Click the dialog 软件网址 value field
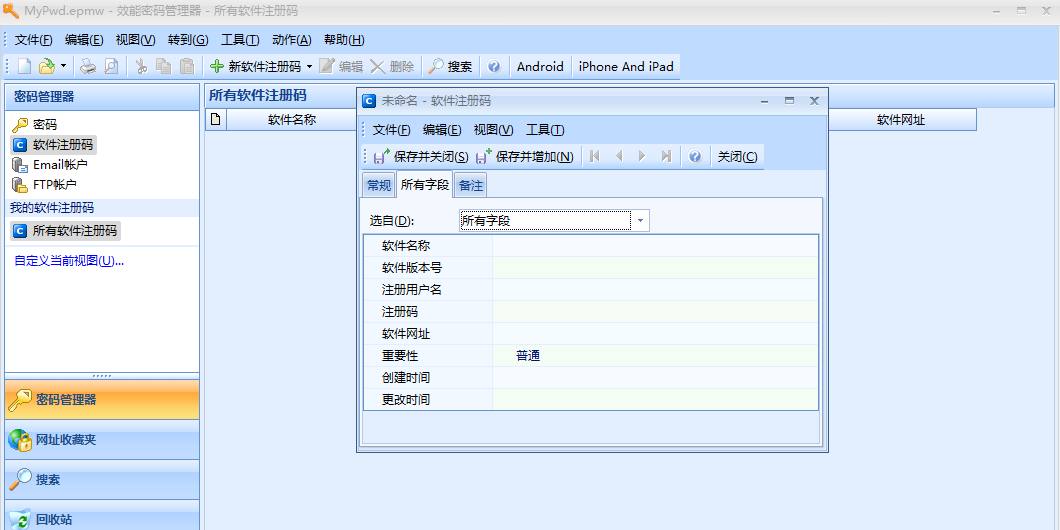This screenshot has width=1060, height=530. point(655,334)
